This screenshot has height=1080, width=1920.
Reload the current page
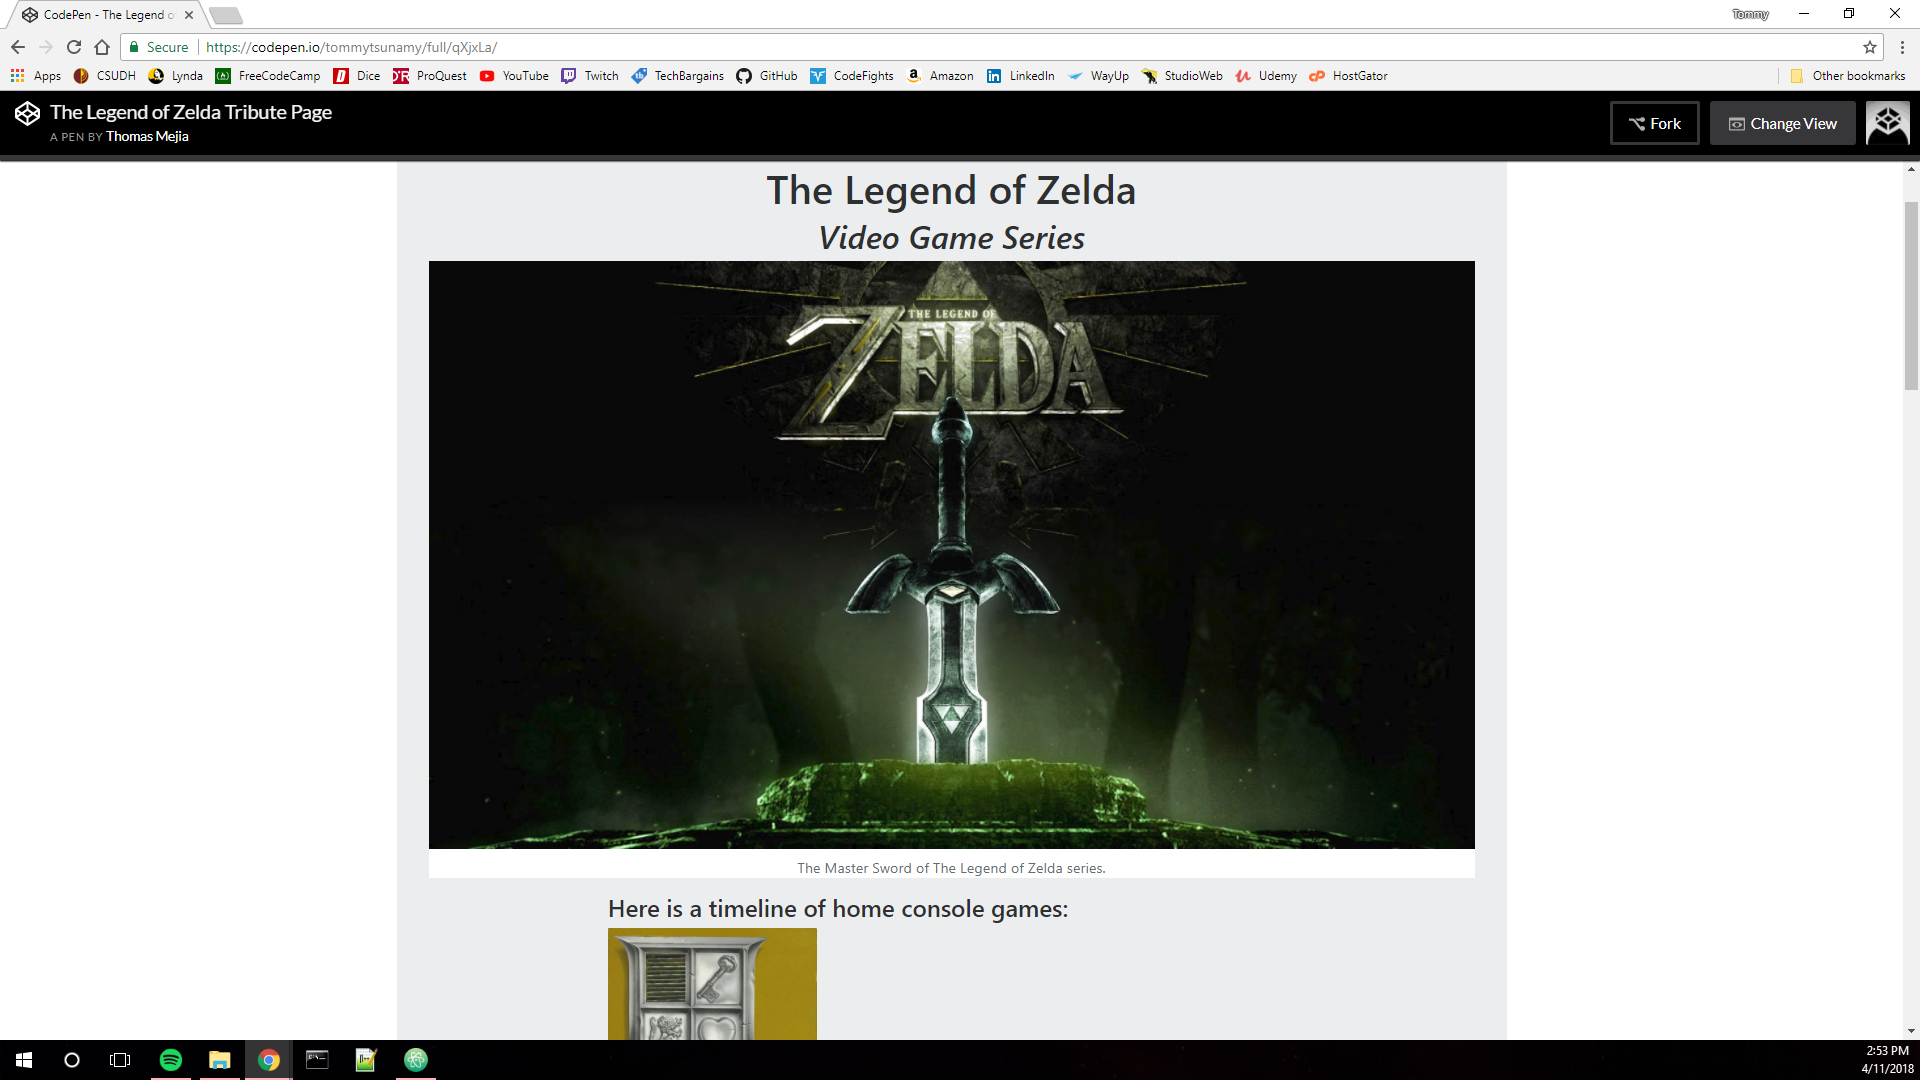click(x=74, y=47)
